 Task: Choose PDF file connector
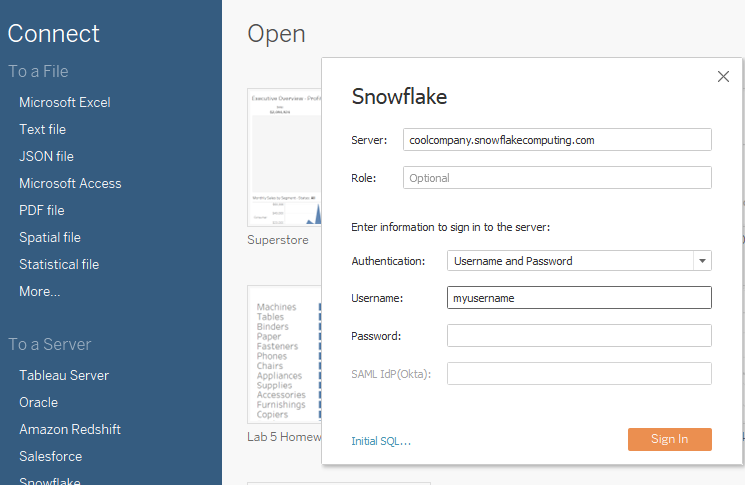(x=41, y=210)
